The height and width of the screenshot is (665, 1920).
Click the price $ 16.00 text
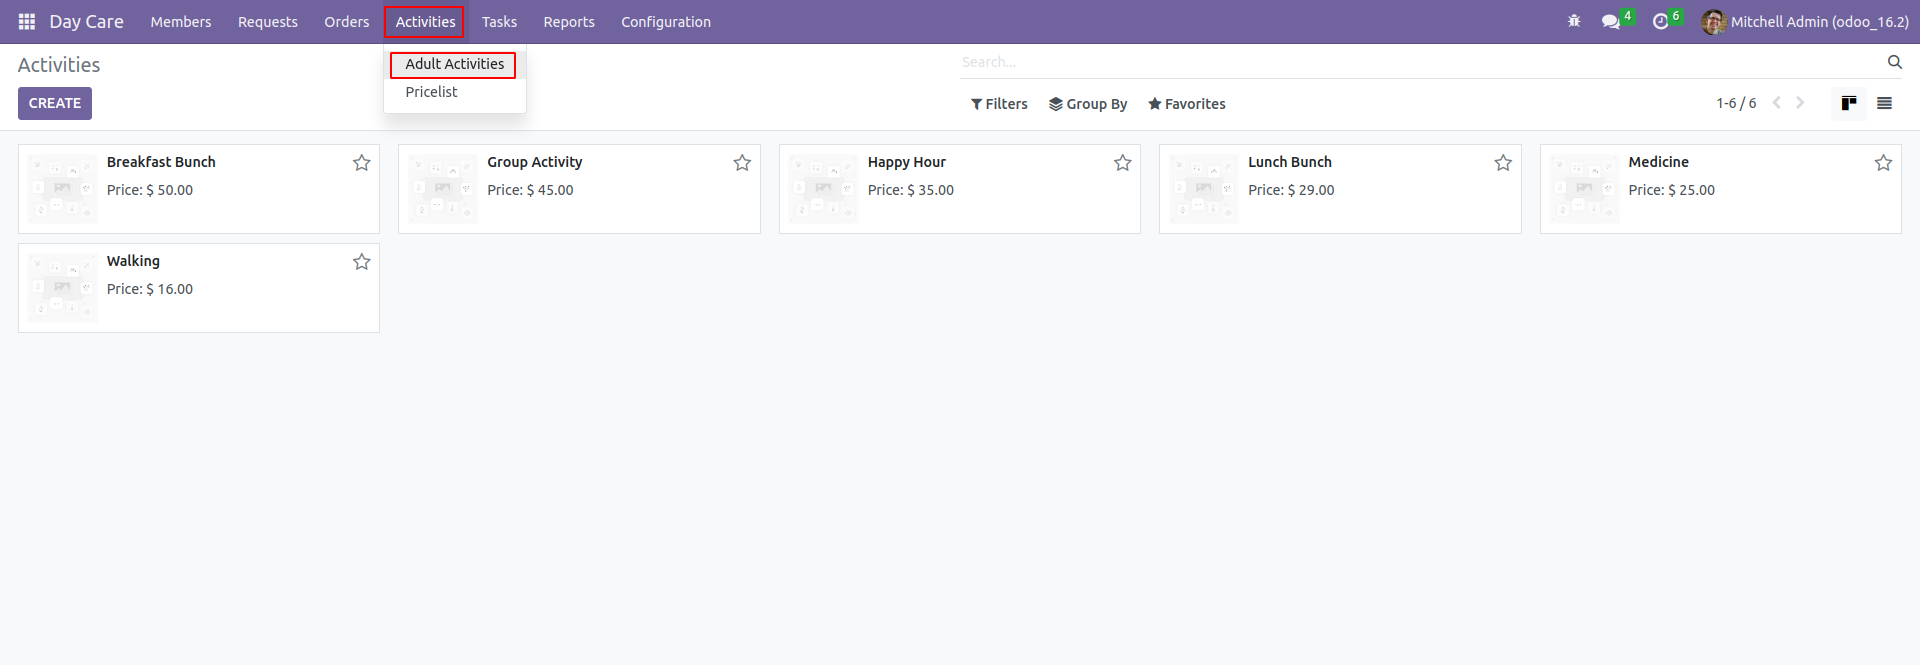coord(170,289)
